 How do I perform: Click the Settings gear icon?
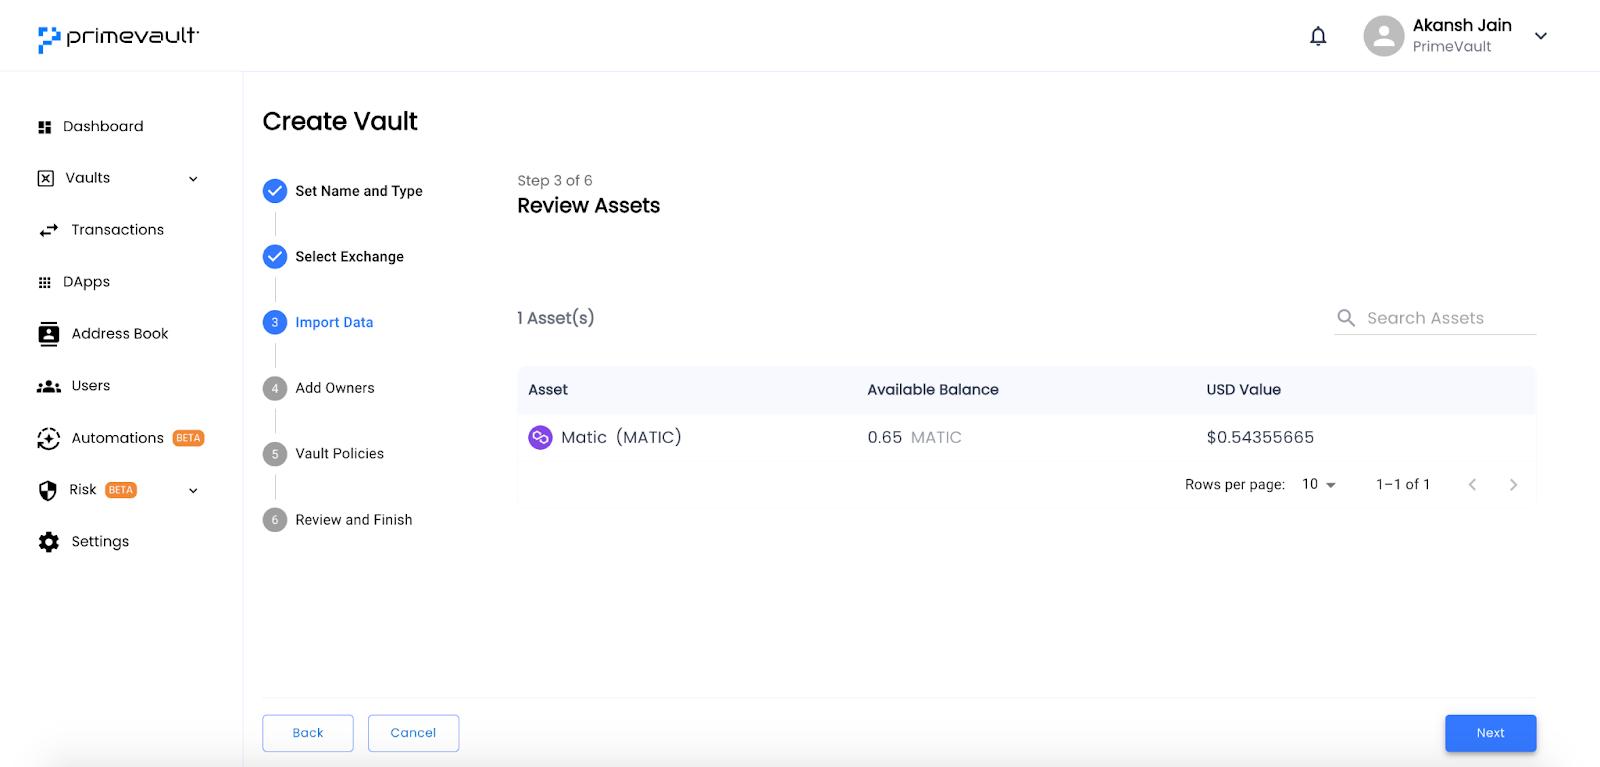49,542
